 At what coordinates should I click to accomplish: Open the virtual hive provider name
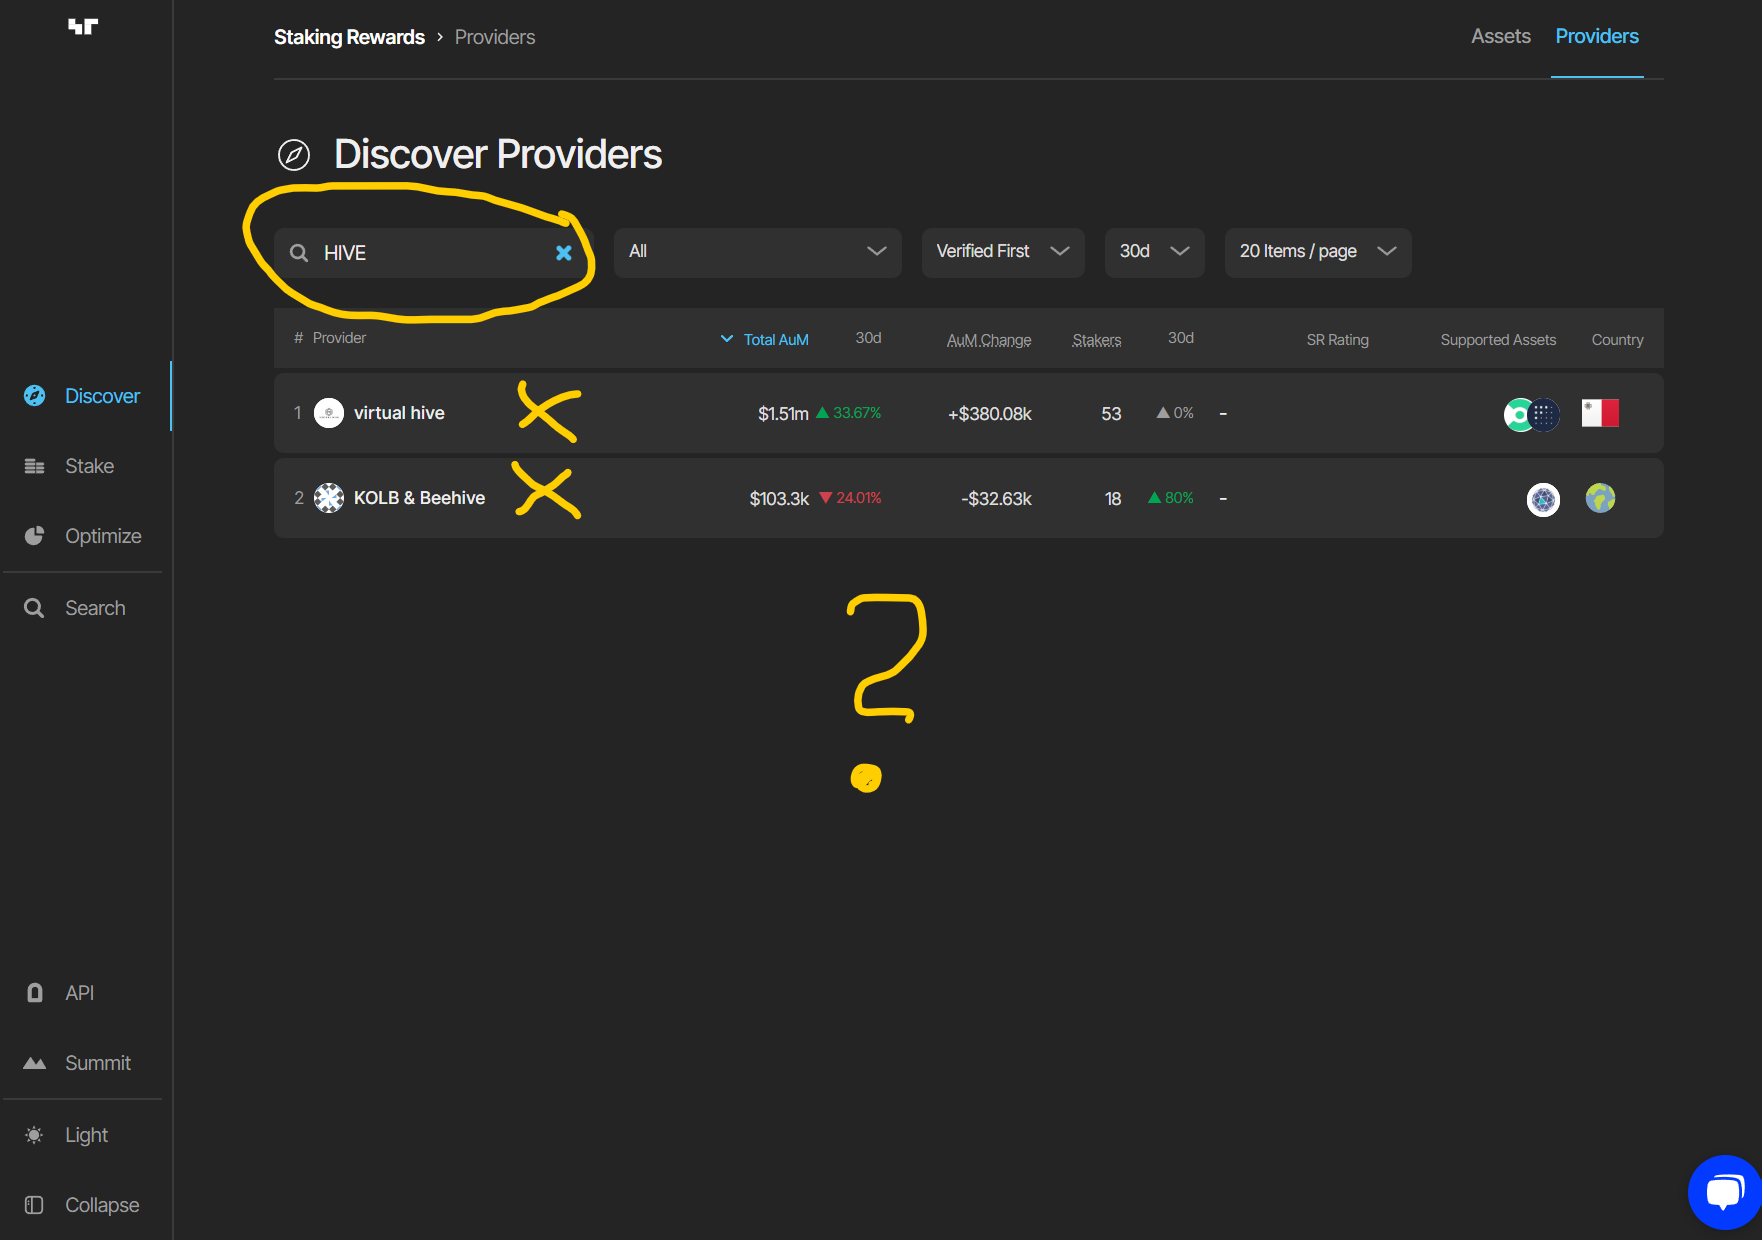pos(399,413)
